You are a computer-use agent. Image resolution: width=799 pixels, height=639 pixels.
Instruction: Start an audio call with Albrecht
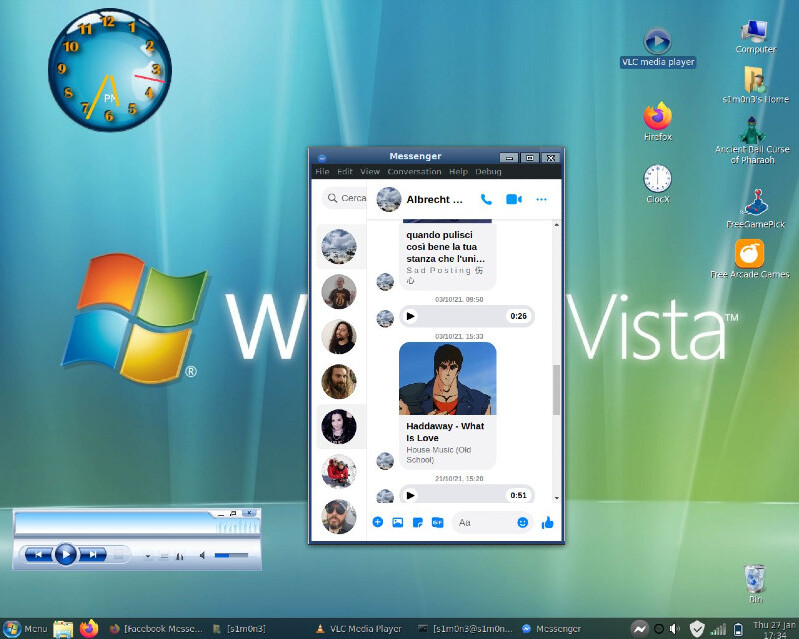click(x=486, y=199)
